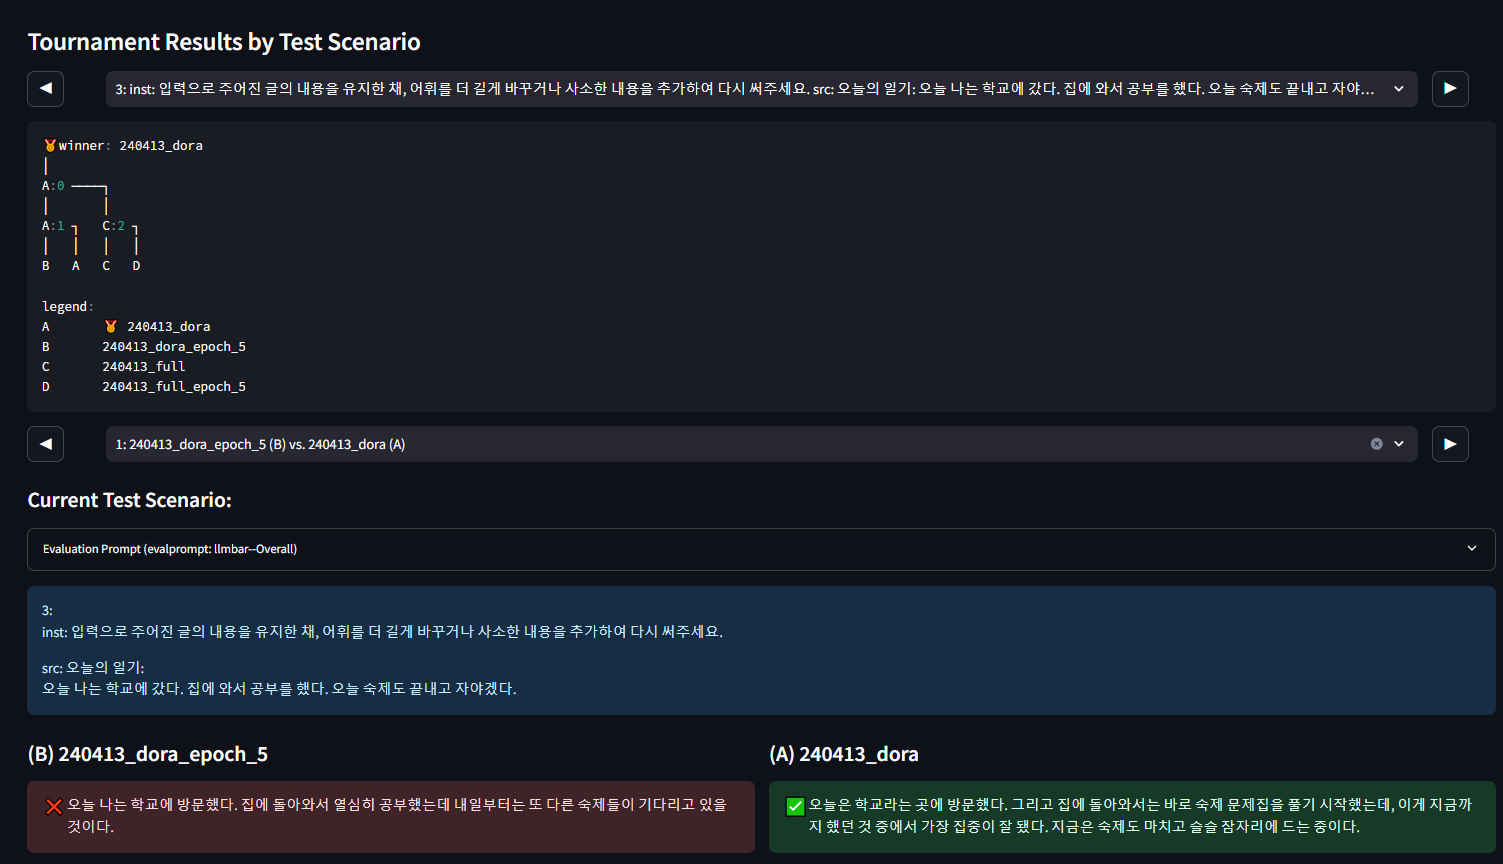
Task: Click the green checkmark on response A
Action: (796, 806)
